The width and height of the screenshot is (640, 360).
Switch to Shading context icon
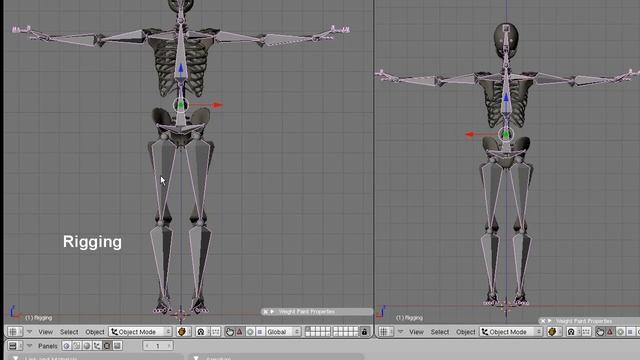pos(87,346)
